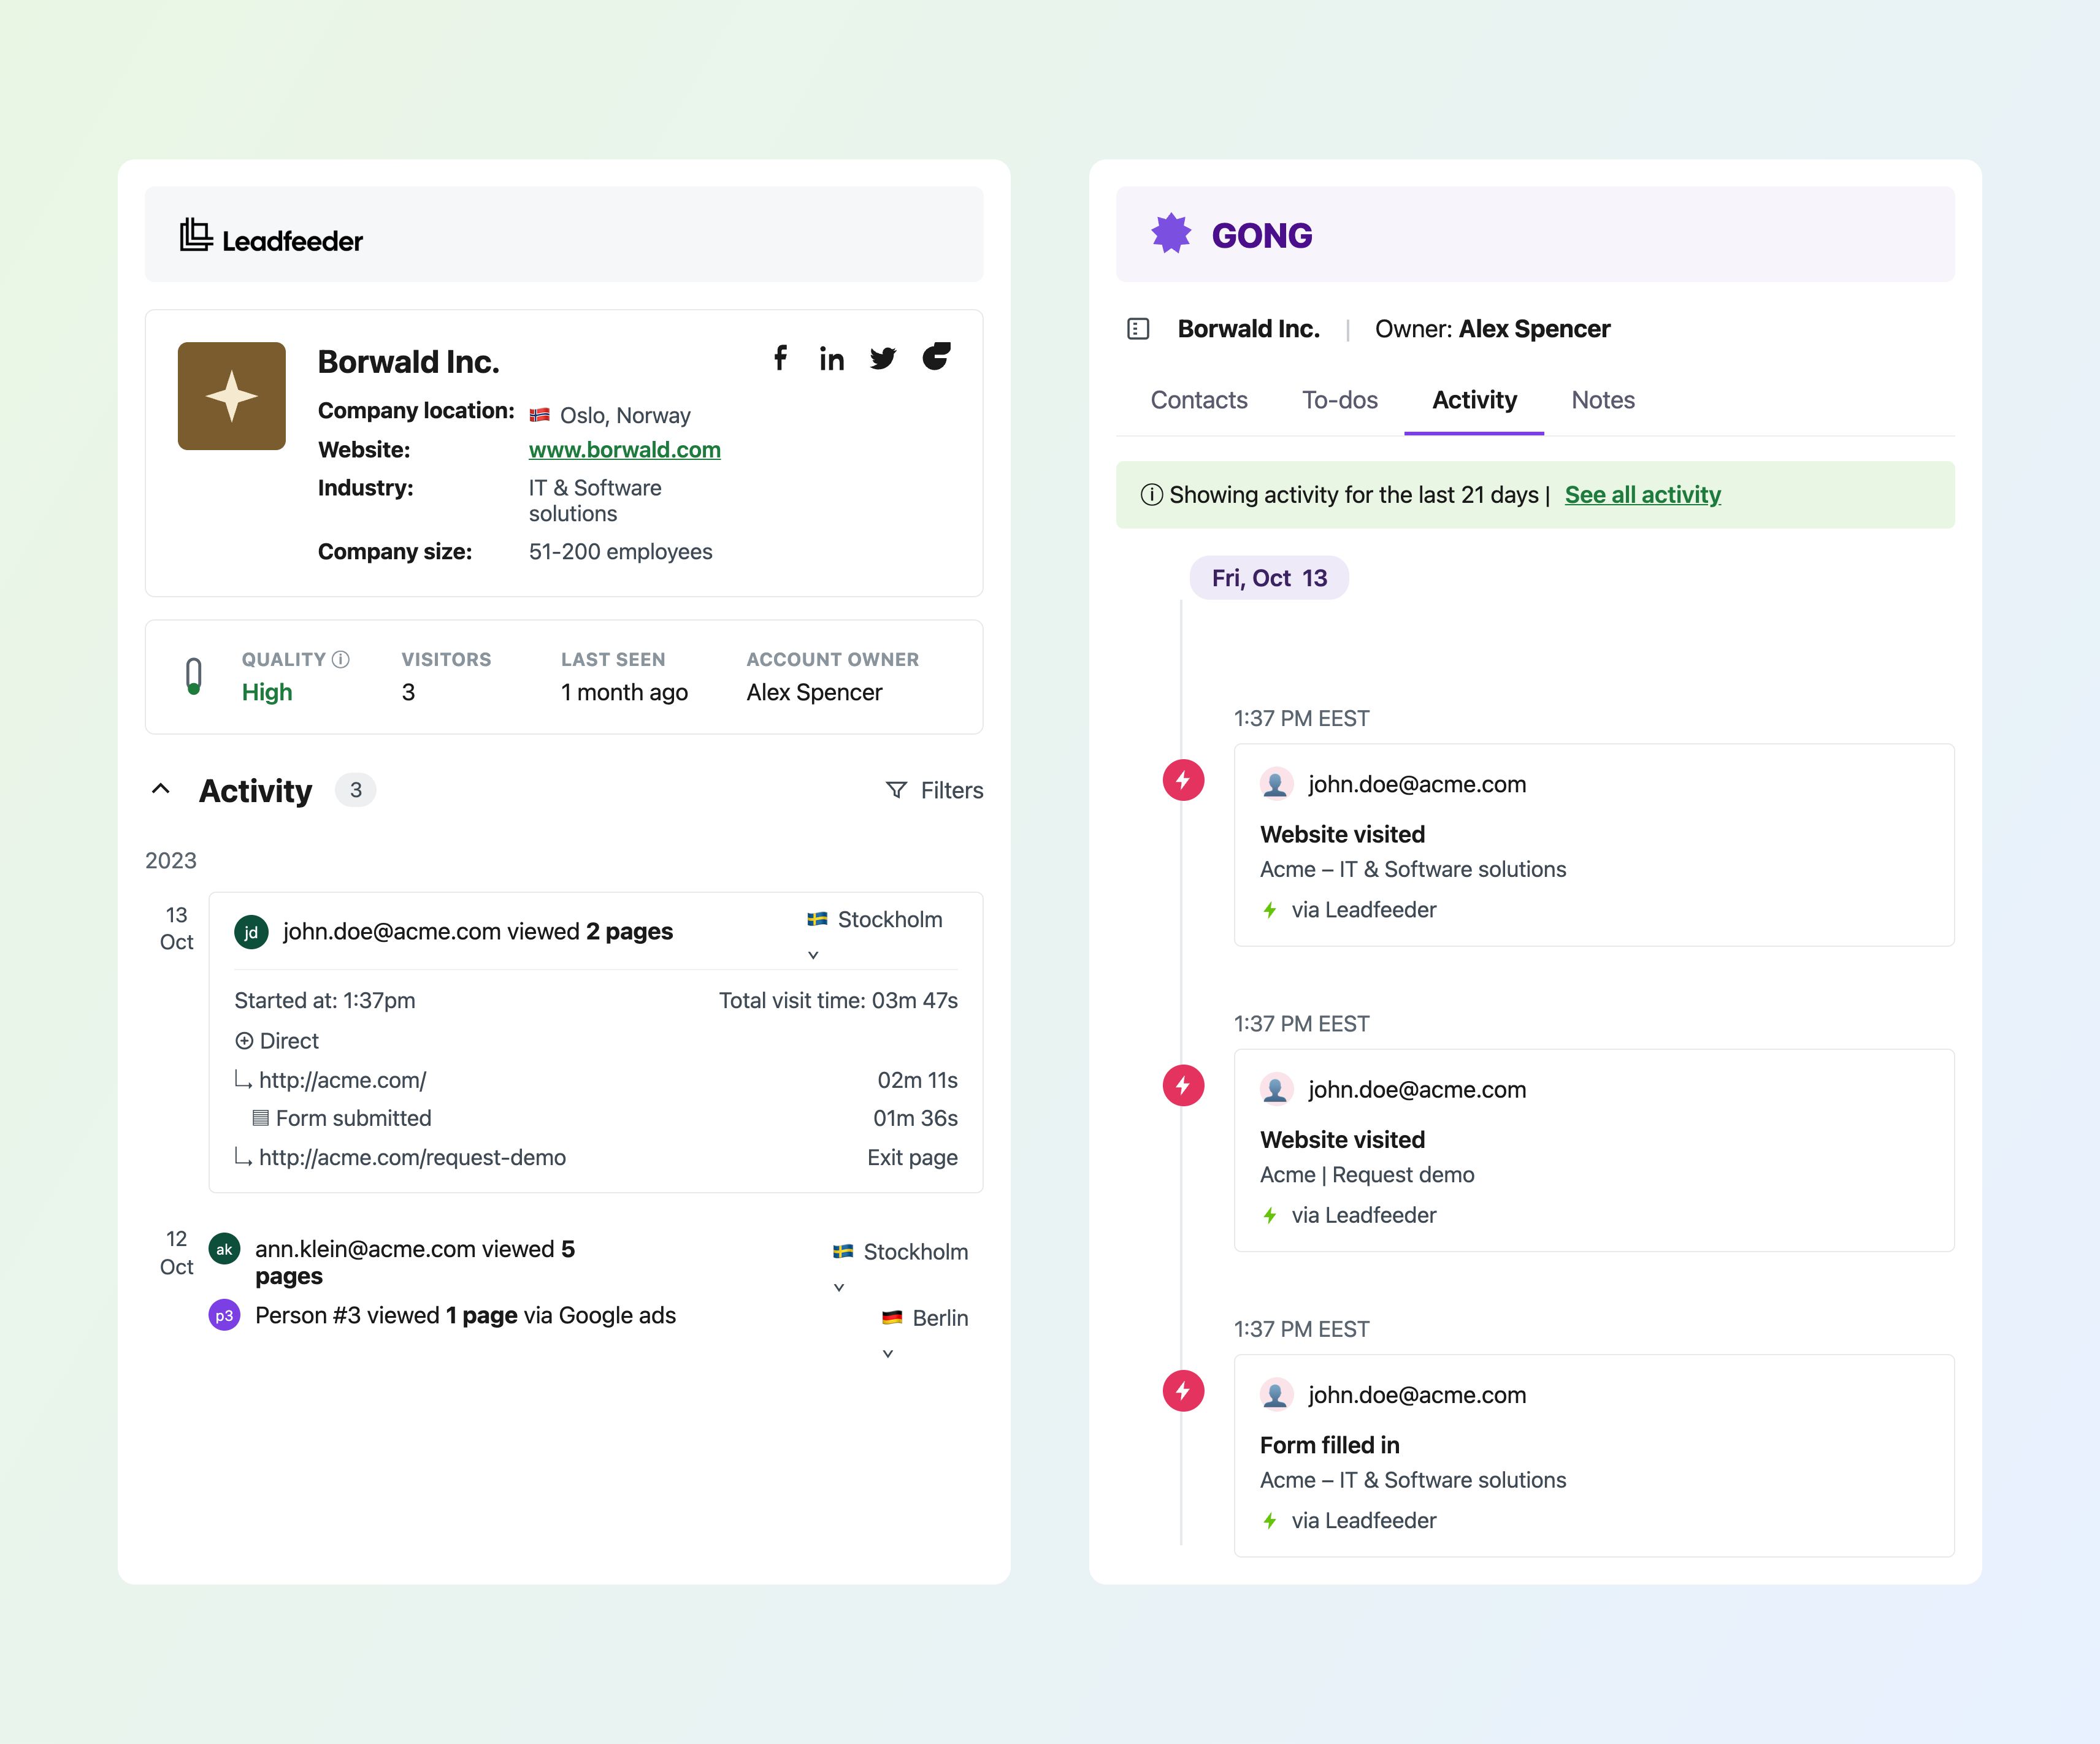
Task: Click the user avatar on the Form filled in card
Action: click(x=1275, y=1394)
